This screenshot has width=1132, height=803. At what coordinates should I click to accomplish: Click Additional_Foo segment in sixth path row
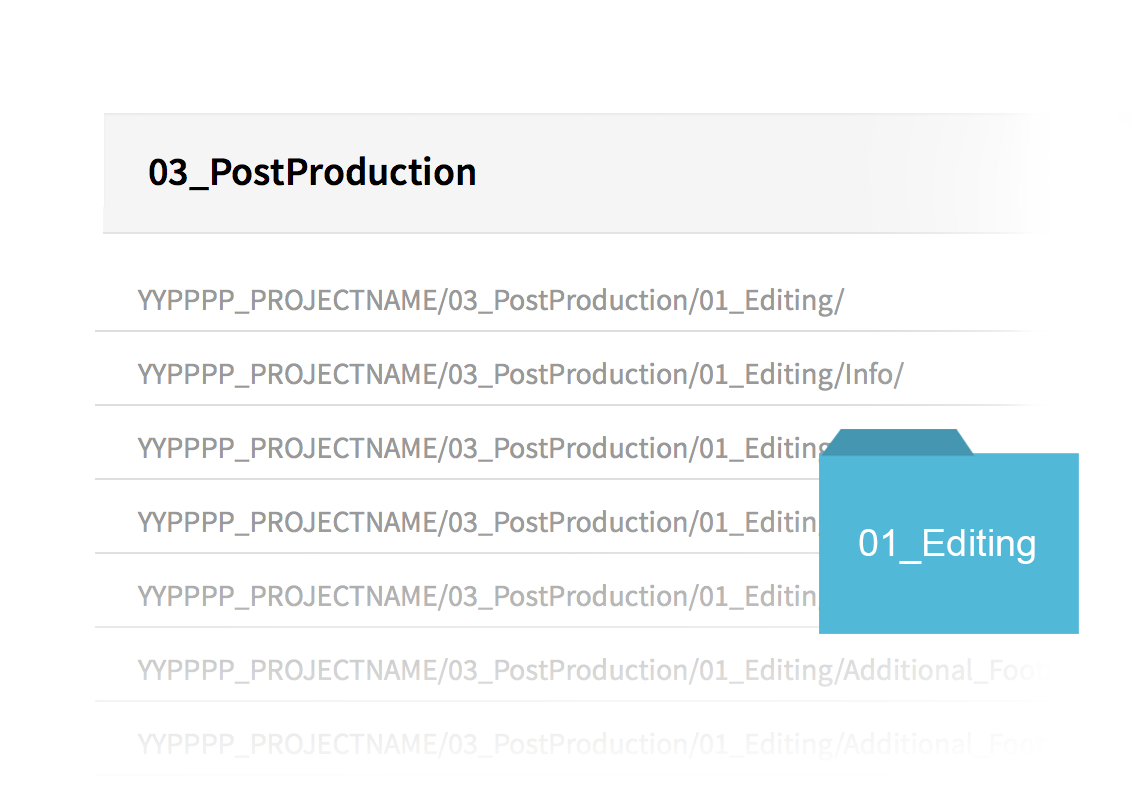[x=939, y=671]
